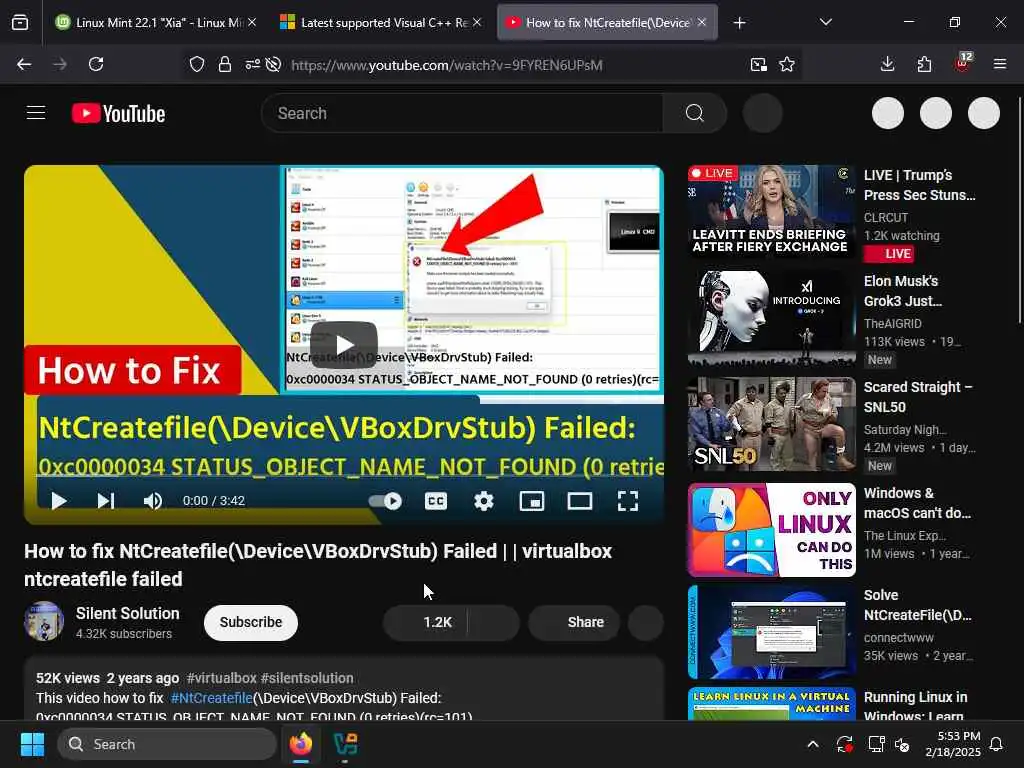The image size is (1024, 768).
Task: Click the autoplay blocked icon in address bar
Action: [x=274, y=65]
